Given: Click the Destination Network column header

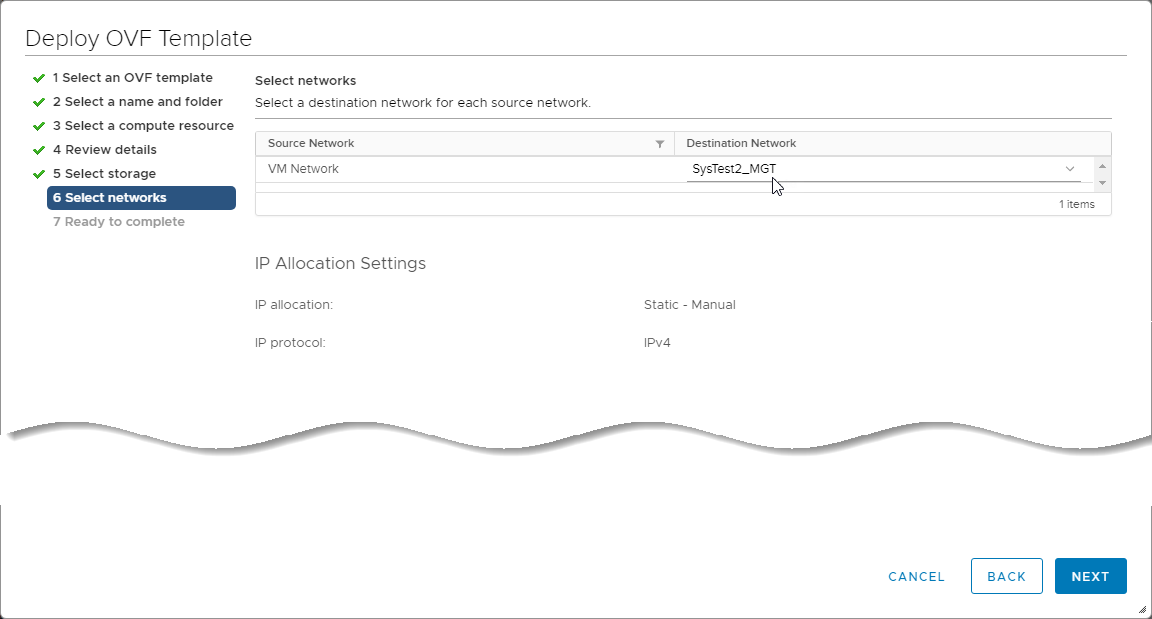Looking at the screenshot, I should click(x=741, y=144).
